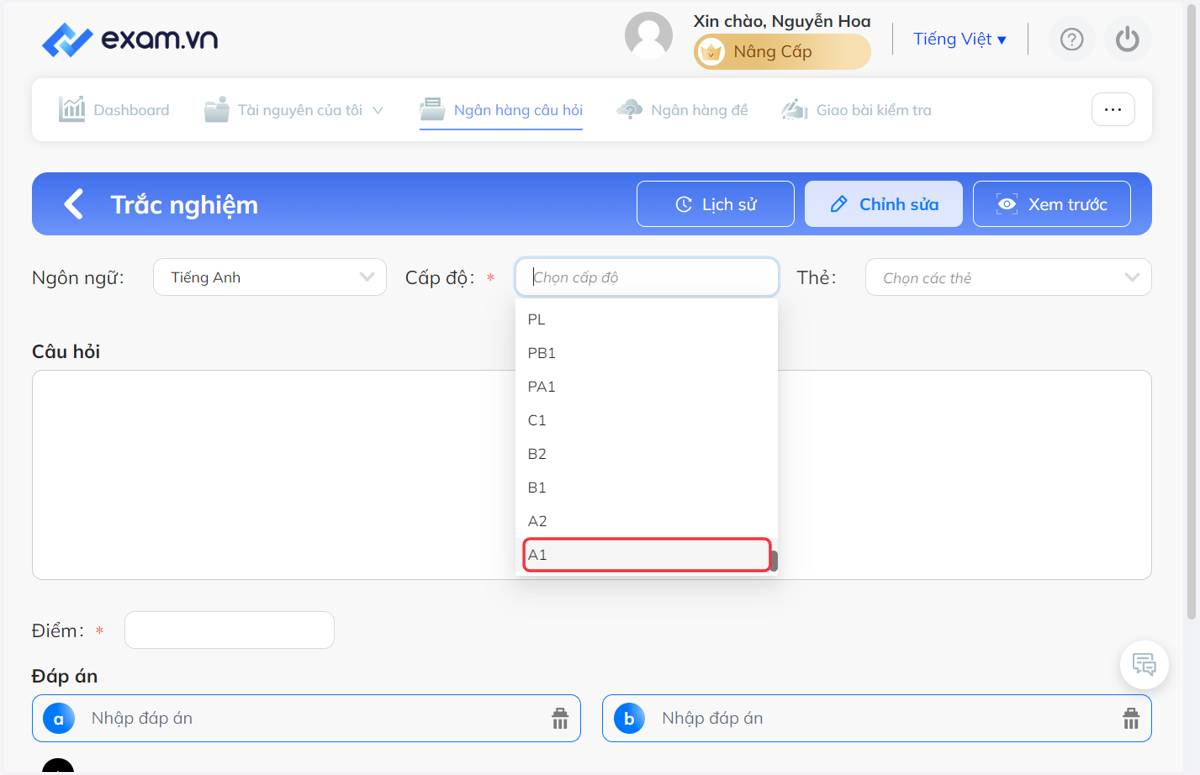The height and width of the screenshot is (775, 1200).
Task: Open the Chọn các thẻ tags dropdown
Action: [x=1008, y=277]
